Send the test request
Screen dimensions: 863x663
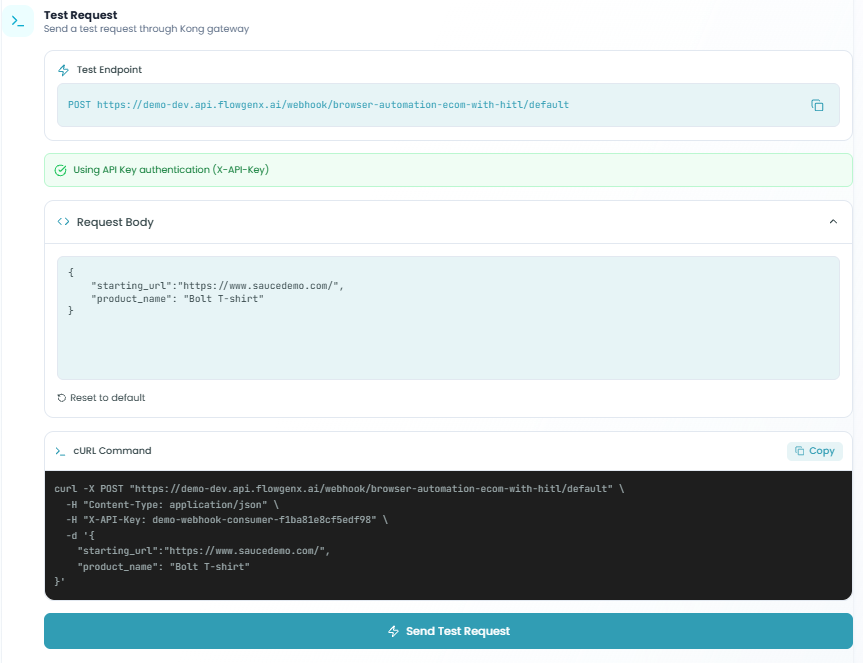coord(448,631)
